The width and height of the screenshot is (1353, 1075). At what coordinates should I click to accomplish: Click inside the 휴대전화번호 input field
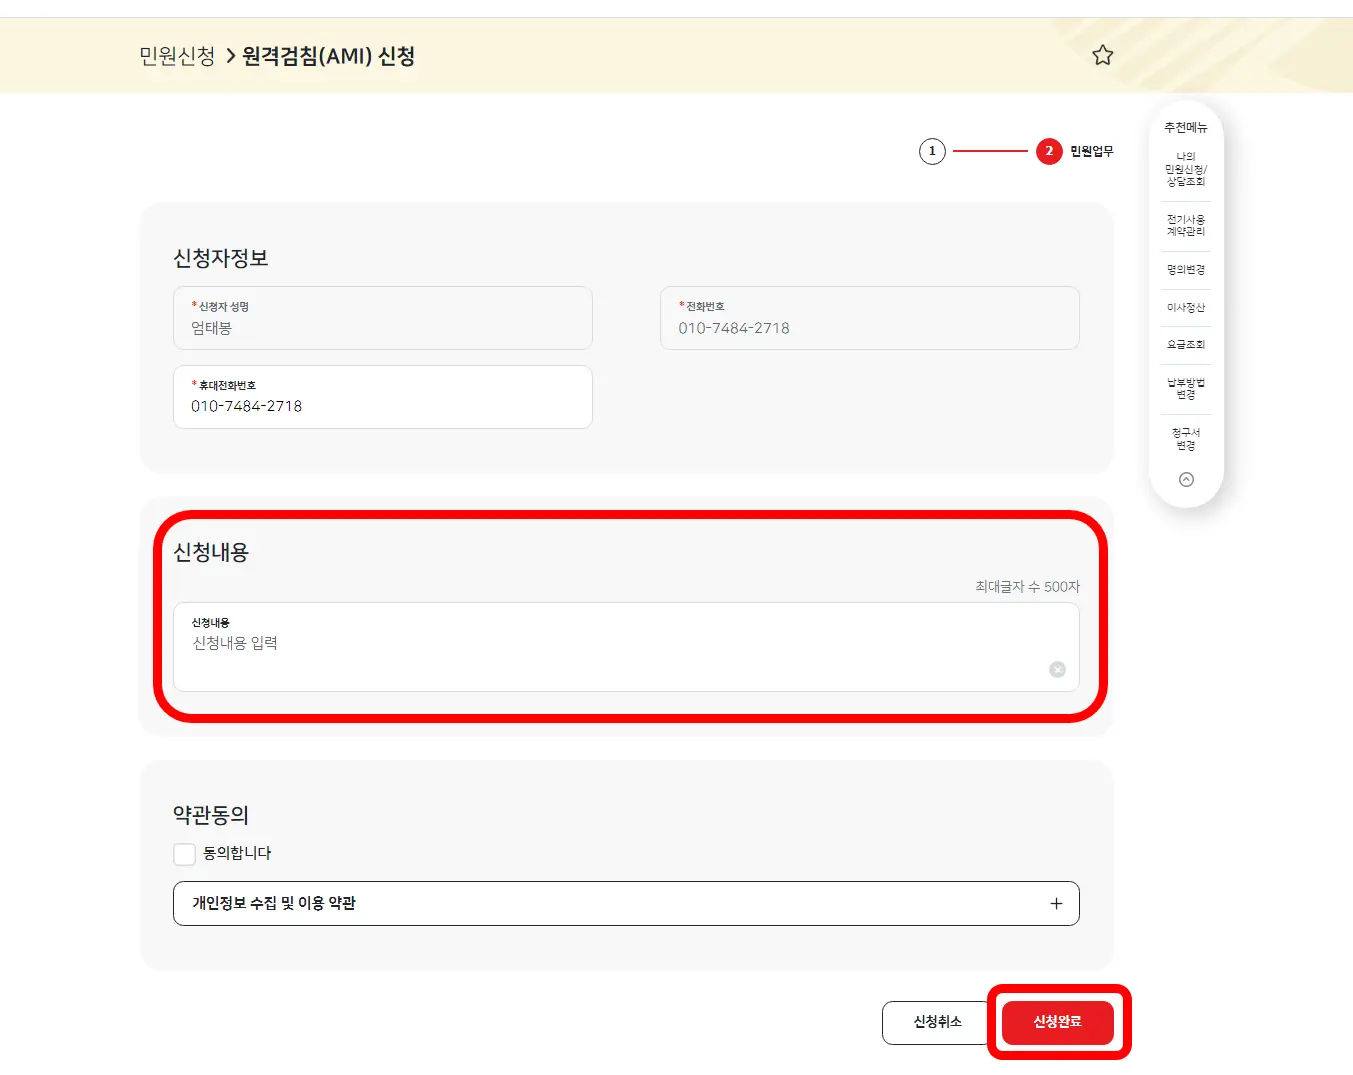coord(383,397)
